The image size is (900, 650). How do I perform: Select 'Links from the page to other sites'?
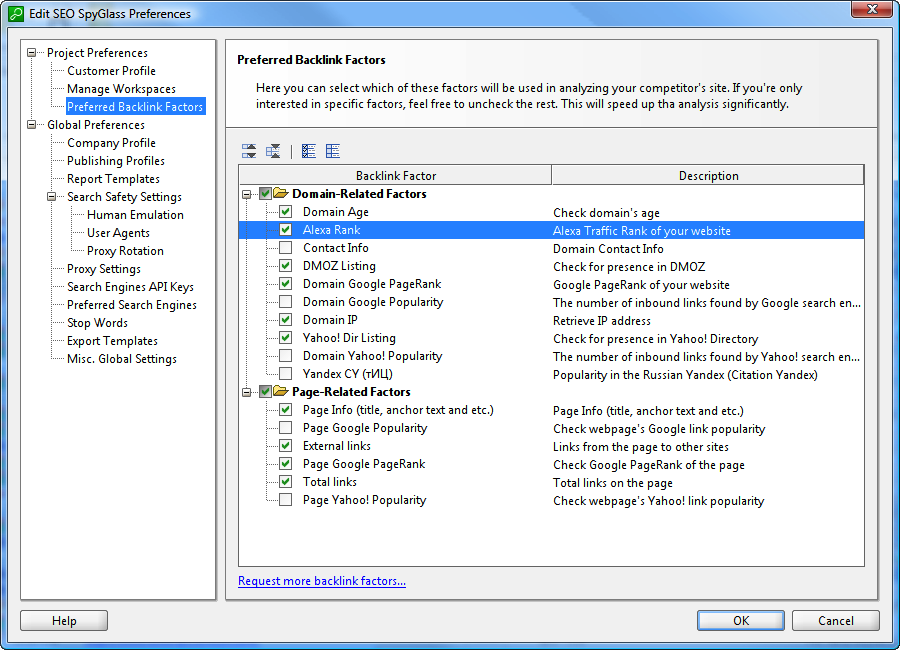(641, 447)
